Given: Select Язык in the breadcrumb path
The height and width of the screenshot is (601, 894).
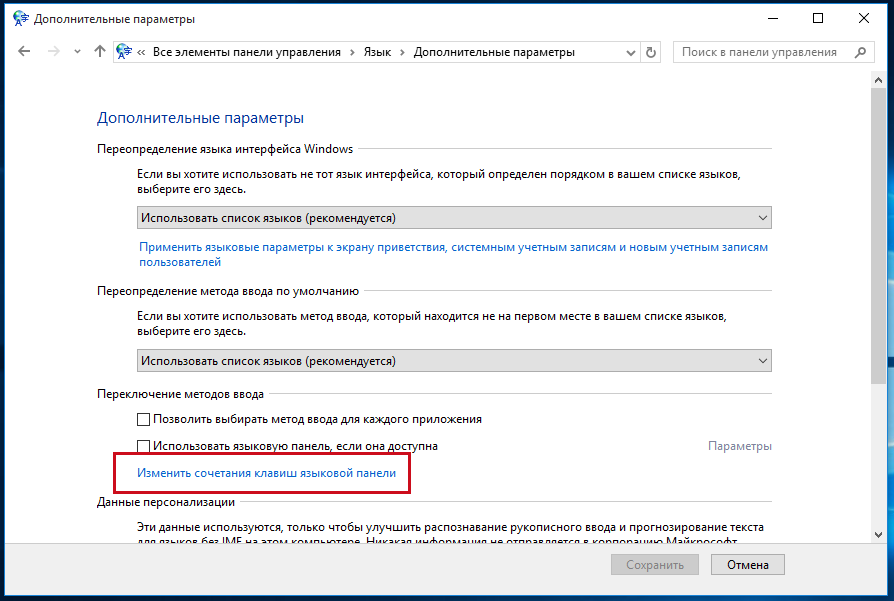Looking at the screenshot, I should [x=377, y=52].
